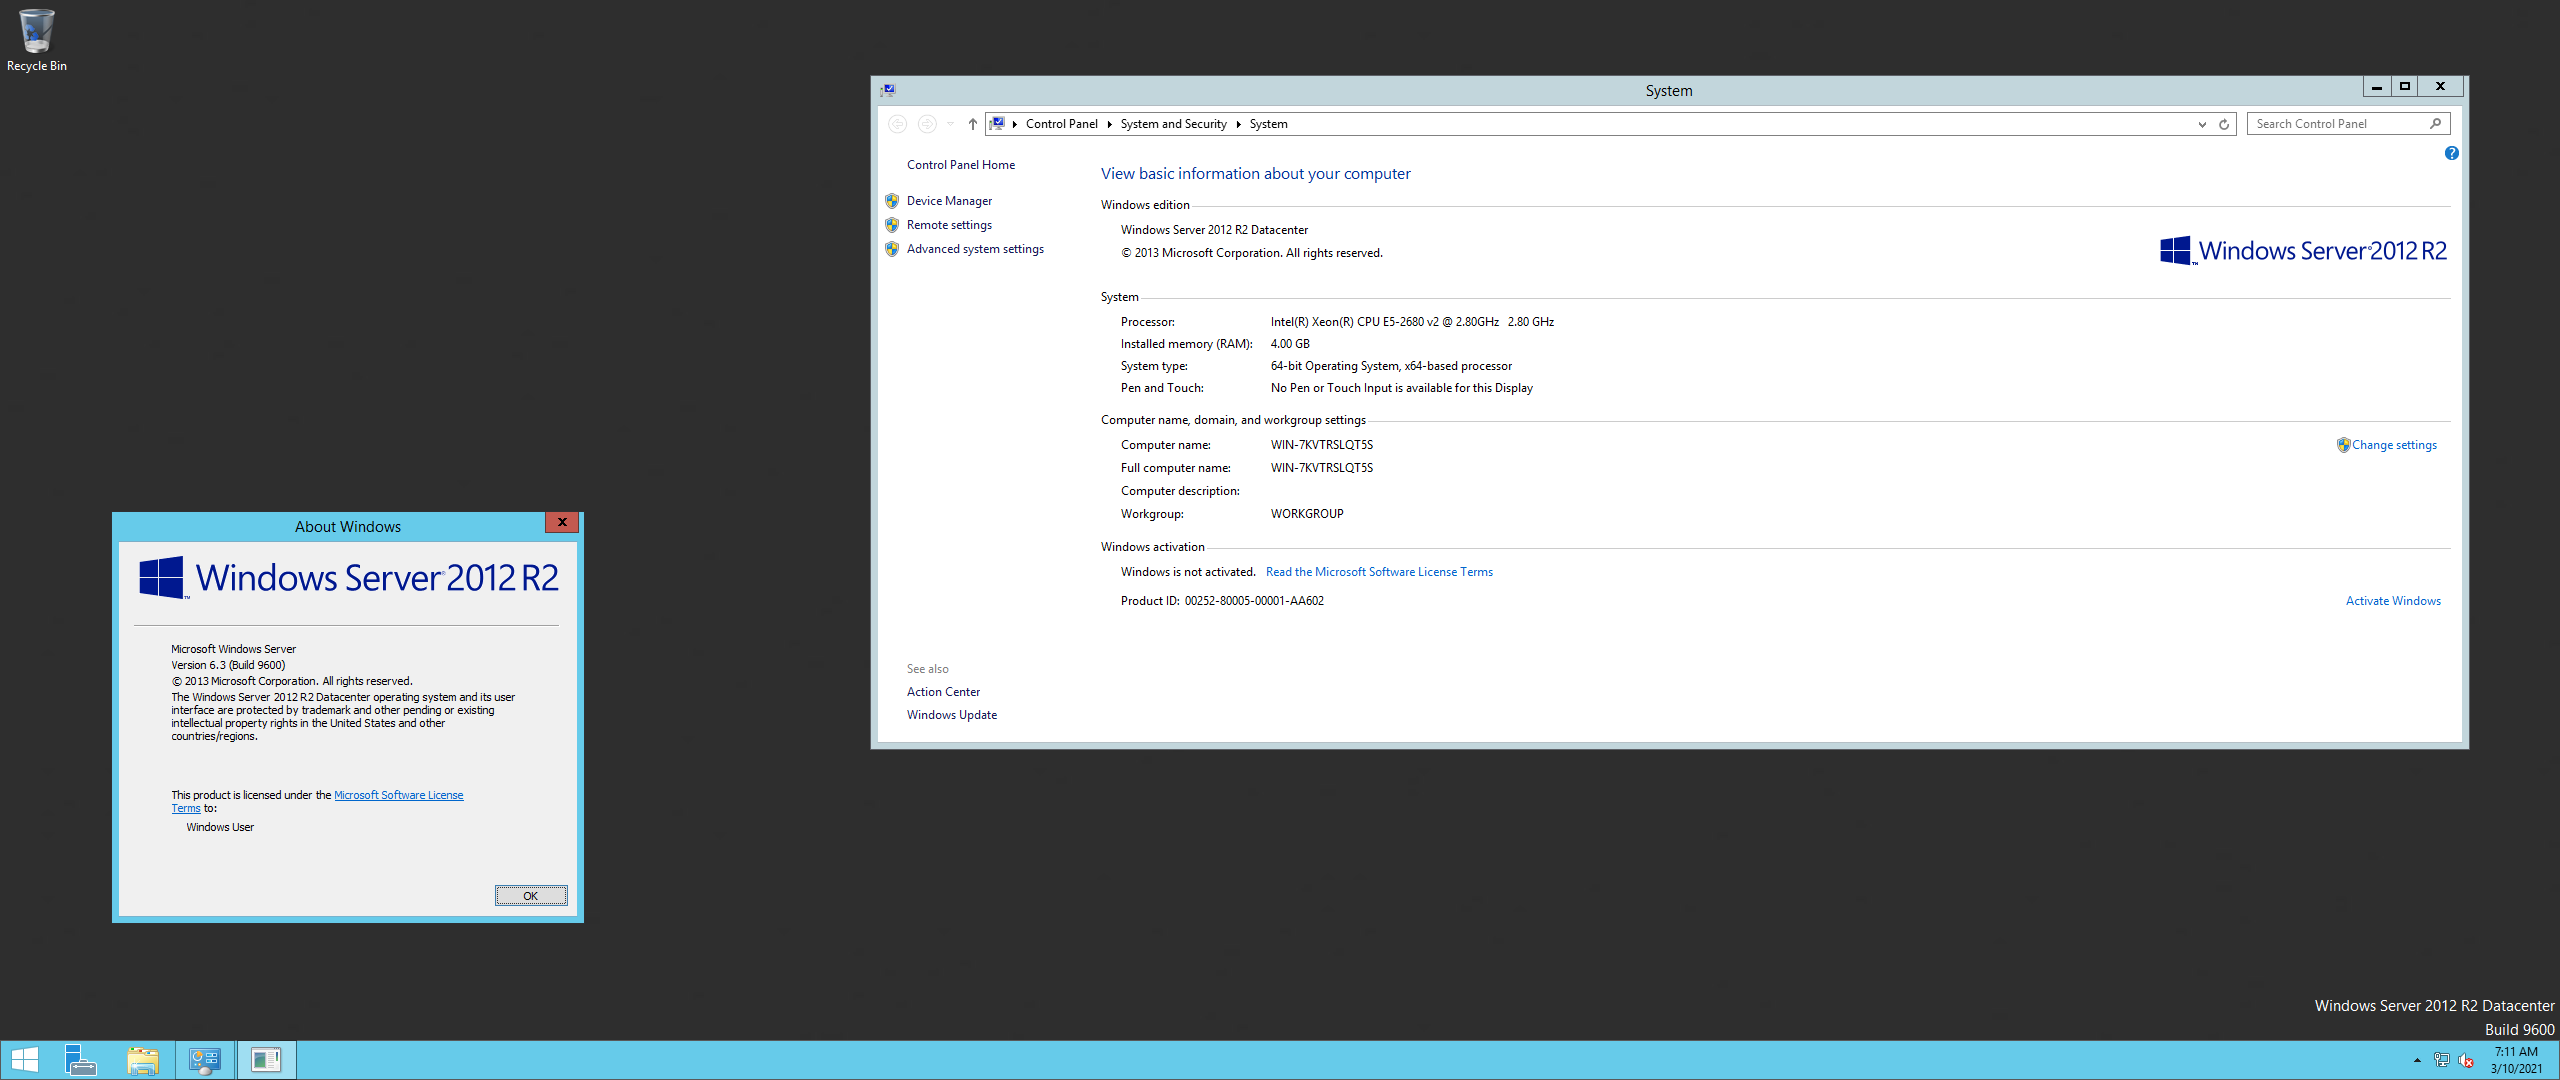2560x1080 pixels.
Task: Open recent locations dropdown beside Forward arrow
Action: tap(950, 124)
